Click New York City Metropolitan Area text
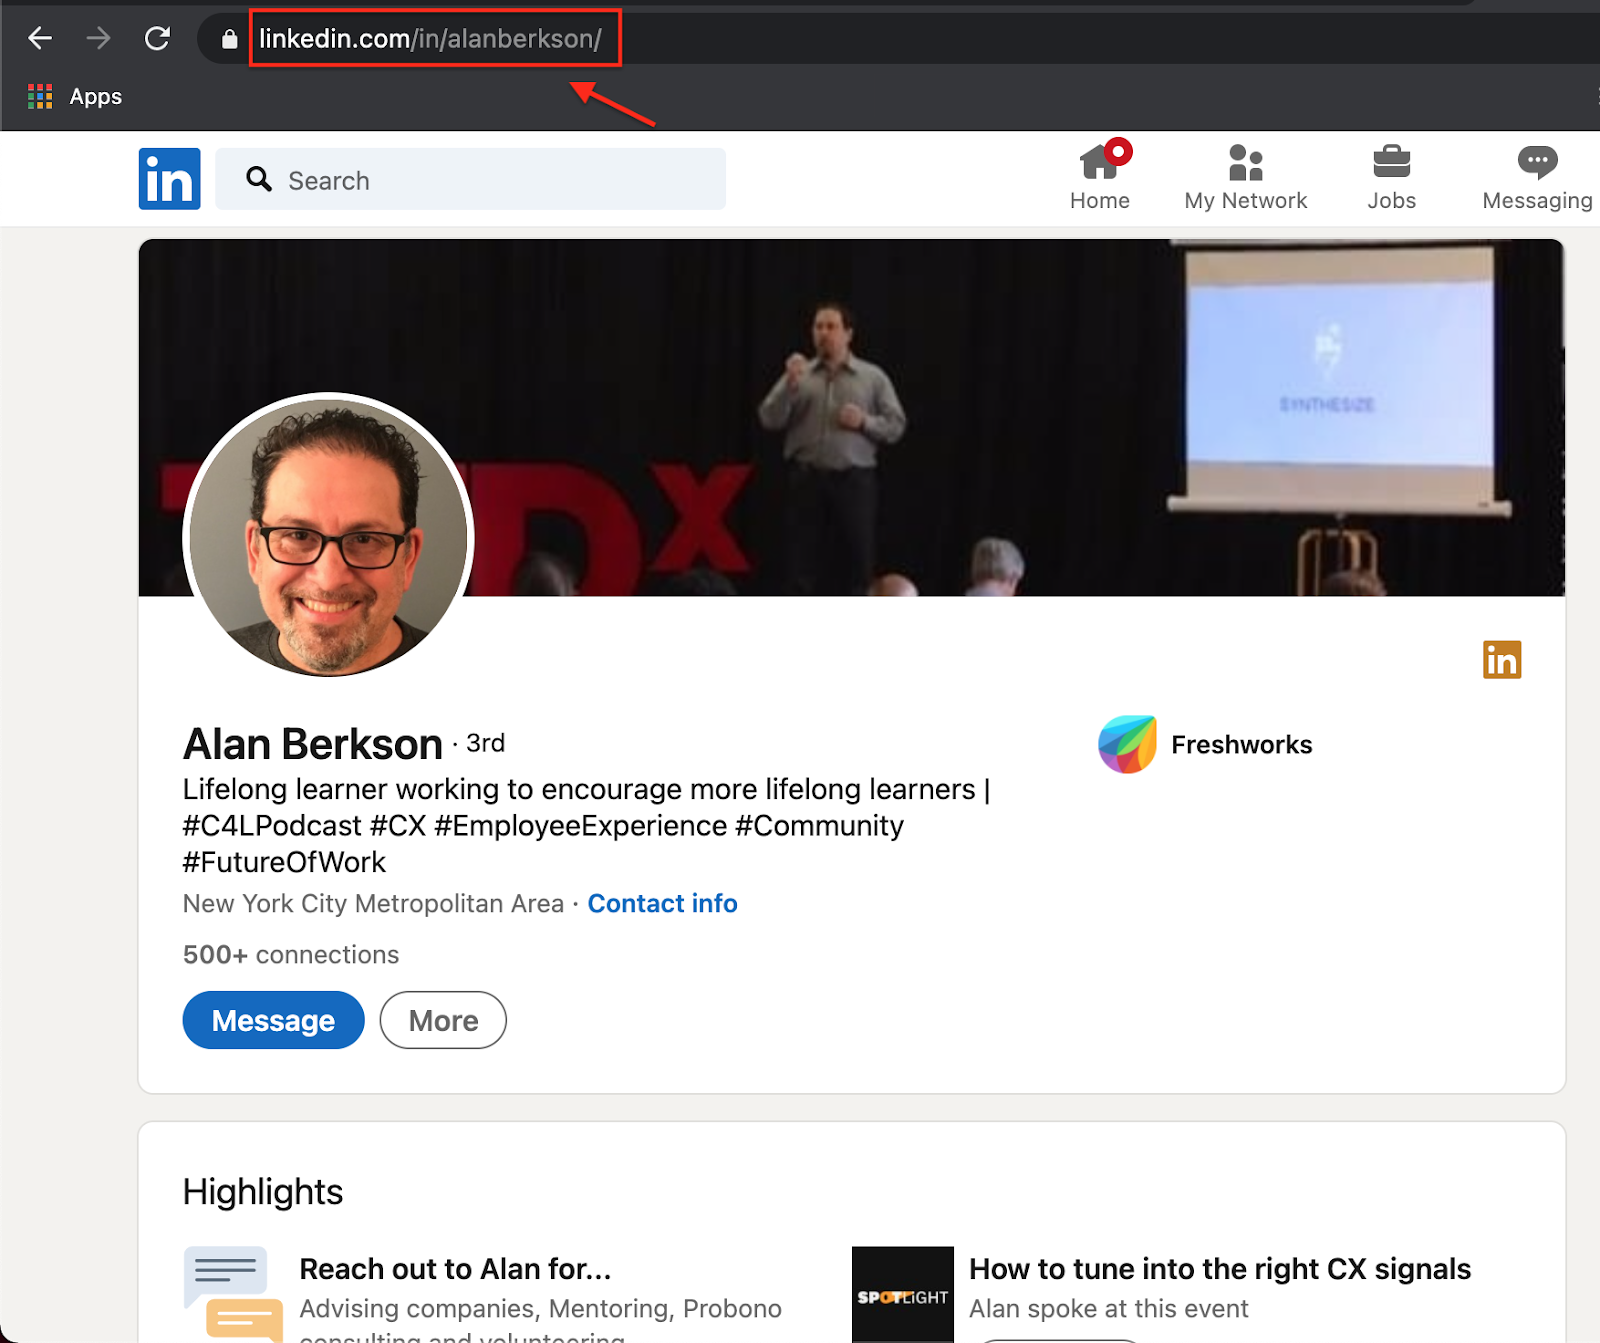This screenshot has width=1600, height=1343. pos(373,903)
